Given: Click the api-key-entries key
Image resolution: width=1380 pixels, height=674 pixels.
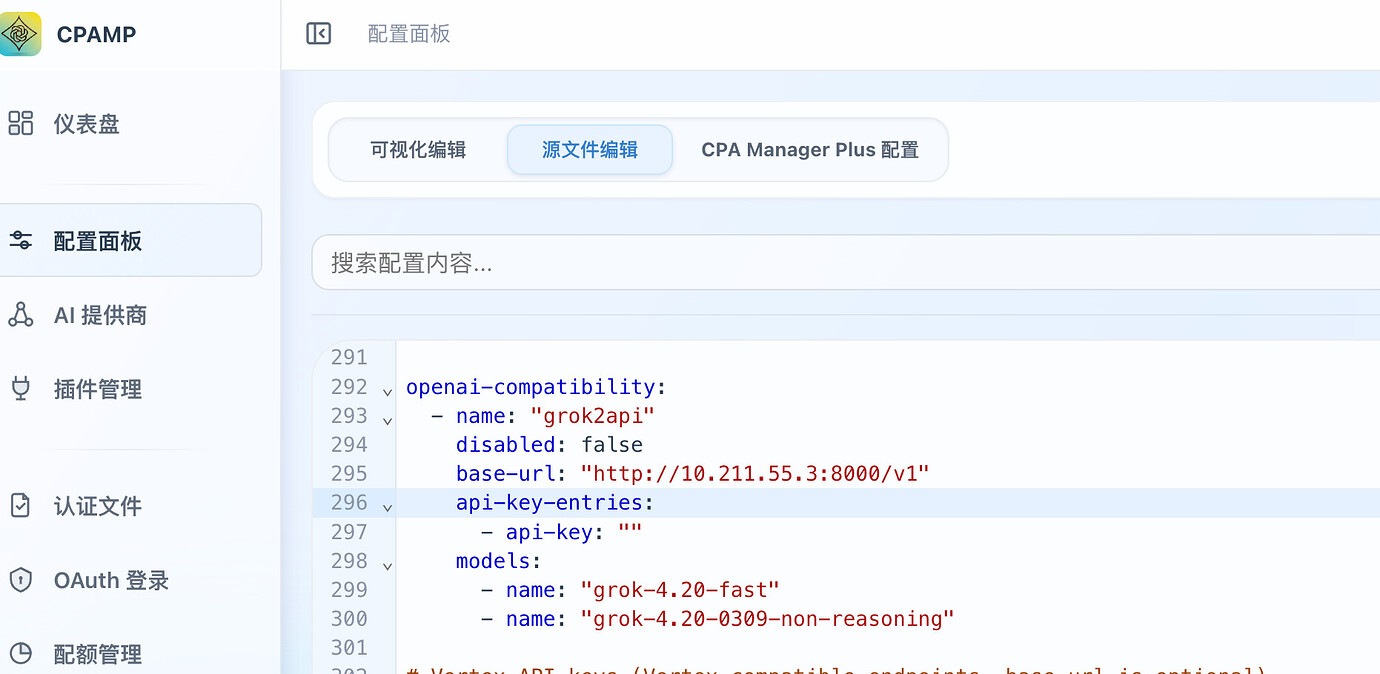Looking at the screenshot, I should coord(549,502).
